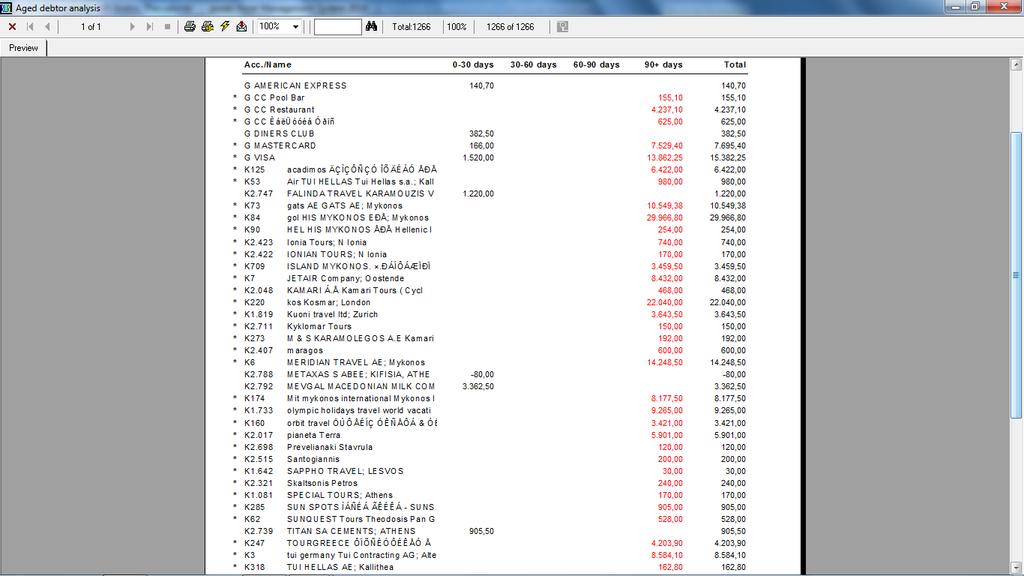Click the 29.966,80 red amount for K84

coord(665,218)
